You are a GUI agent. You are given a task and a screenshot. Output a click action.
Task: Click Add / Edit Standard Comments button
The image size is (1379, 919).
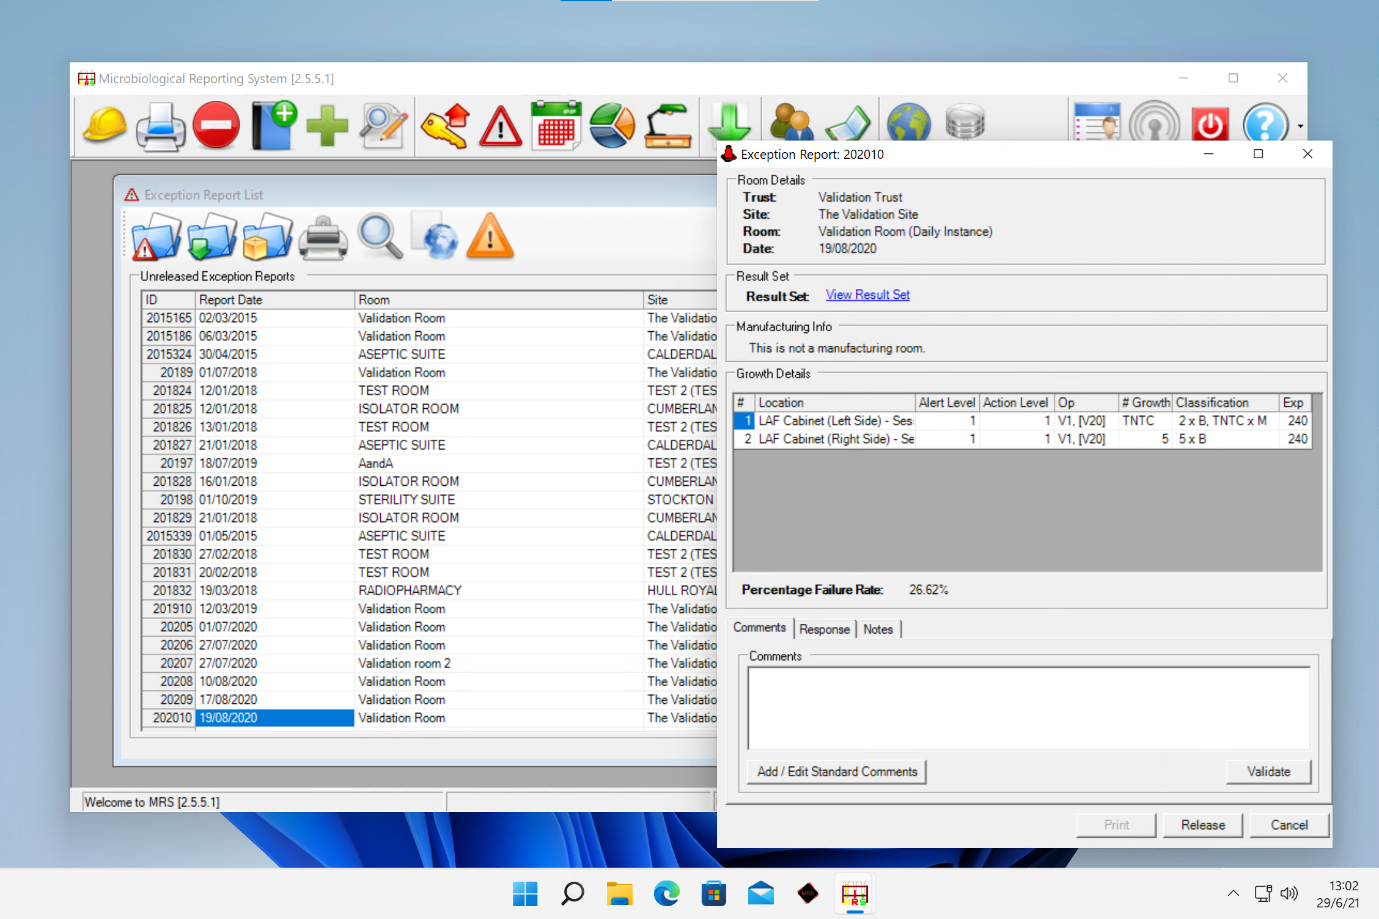point(837,772)
